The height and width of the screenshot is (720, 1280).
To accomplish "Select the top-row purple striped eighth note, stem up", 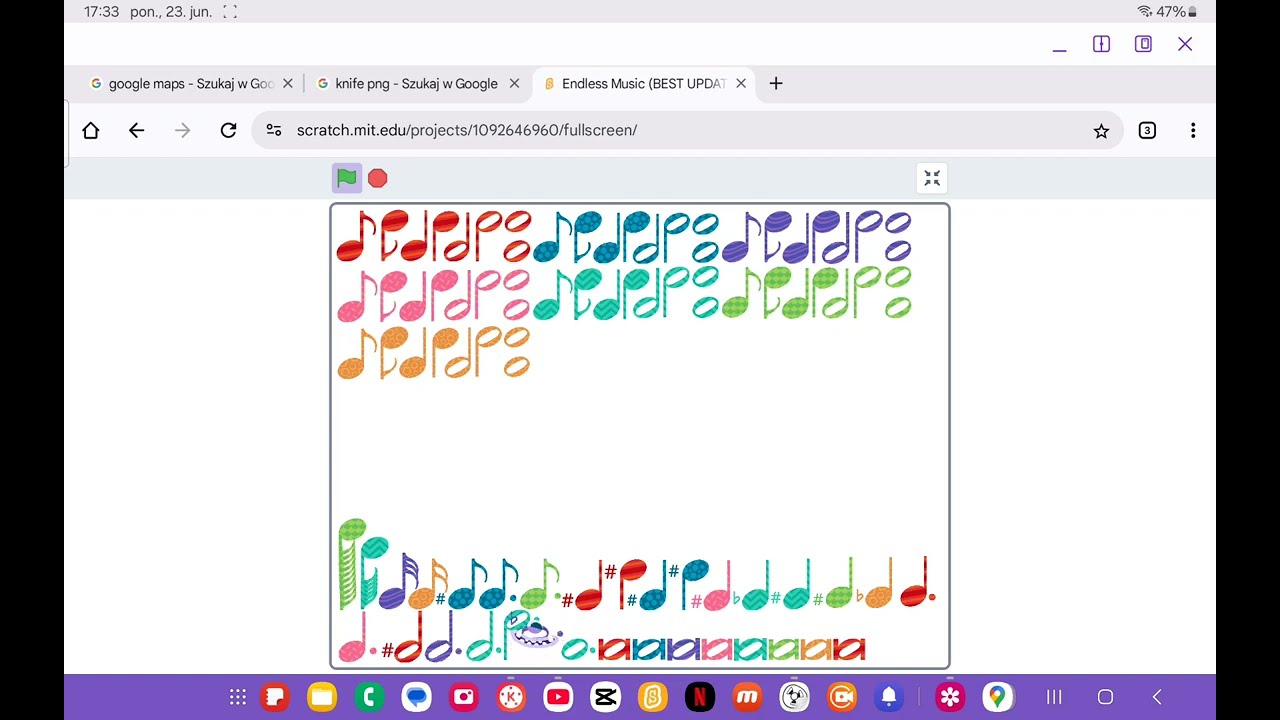I will point(742,237).
